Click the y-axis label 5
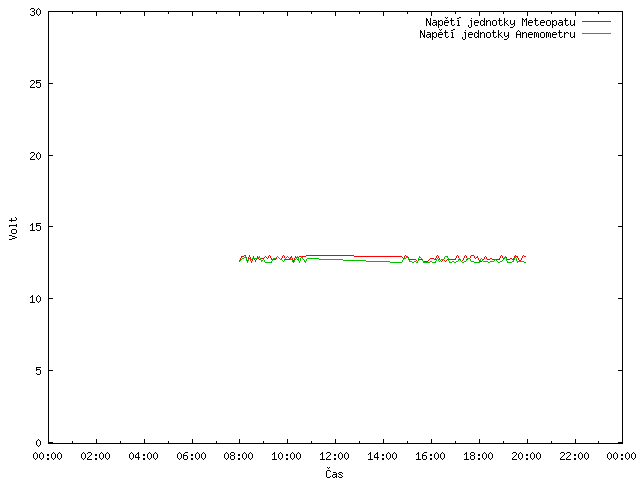 (38, 371)
